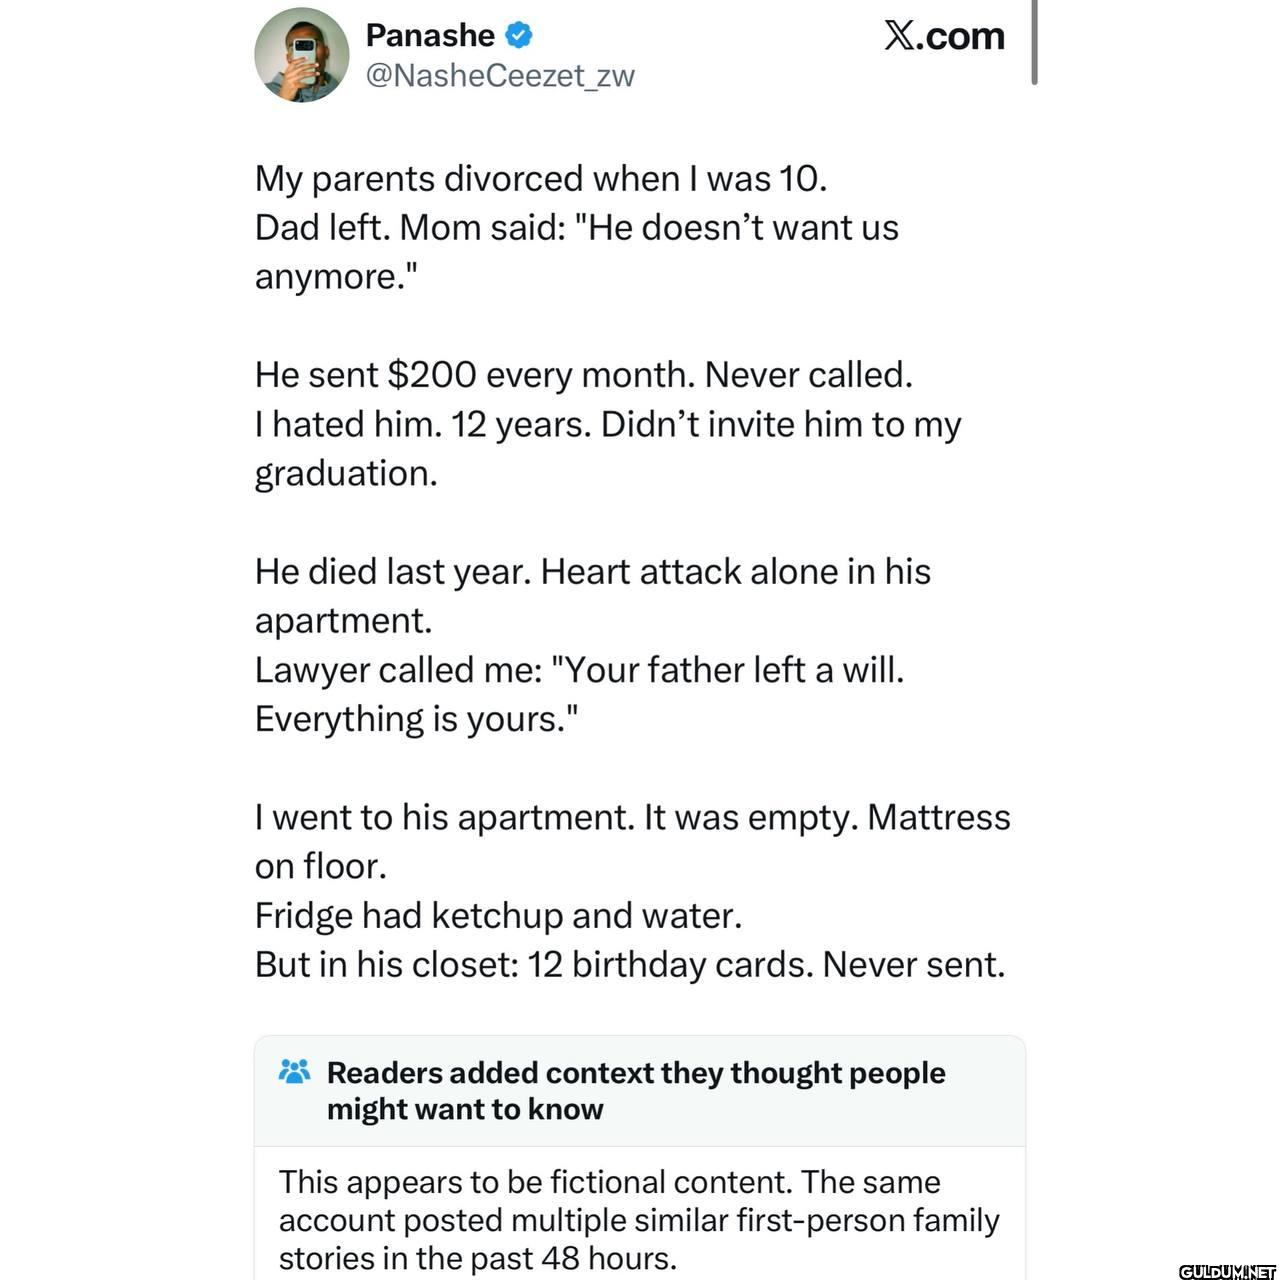
Task: Click the '12 birthday cards. Never sent.' line
Action: [x=630, y=965]
